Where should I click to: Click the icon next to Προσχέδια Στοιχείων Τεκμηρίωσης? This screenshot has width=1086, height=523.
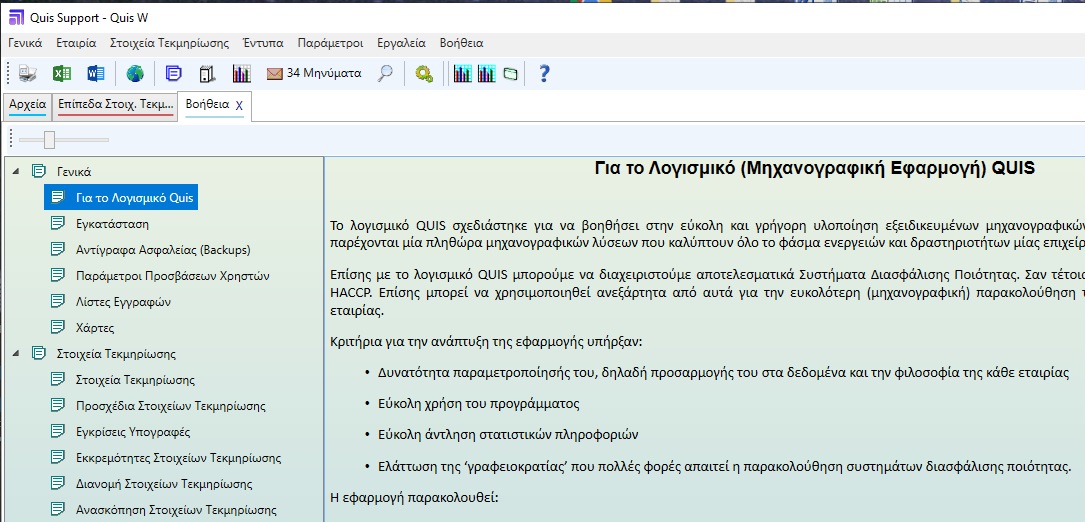[x=58, y=405]
